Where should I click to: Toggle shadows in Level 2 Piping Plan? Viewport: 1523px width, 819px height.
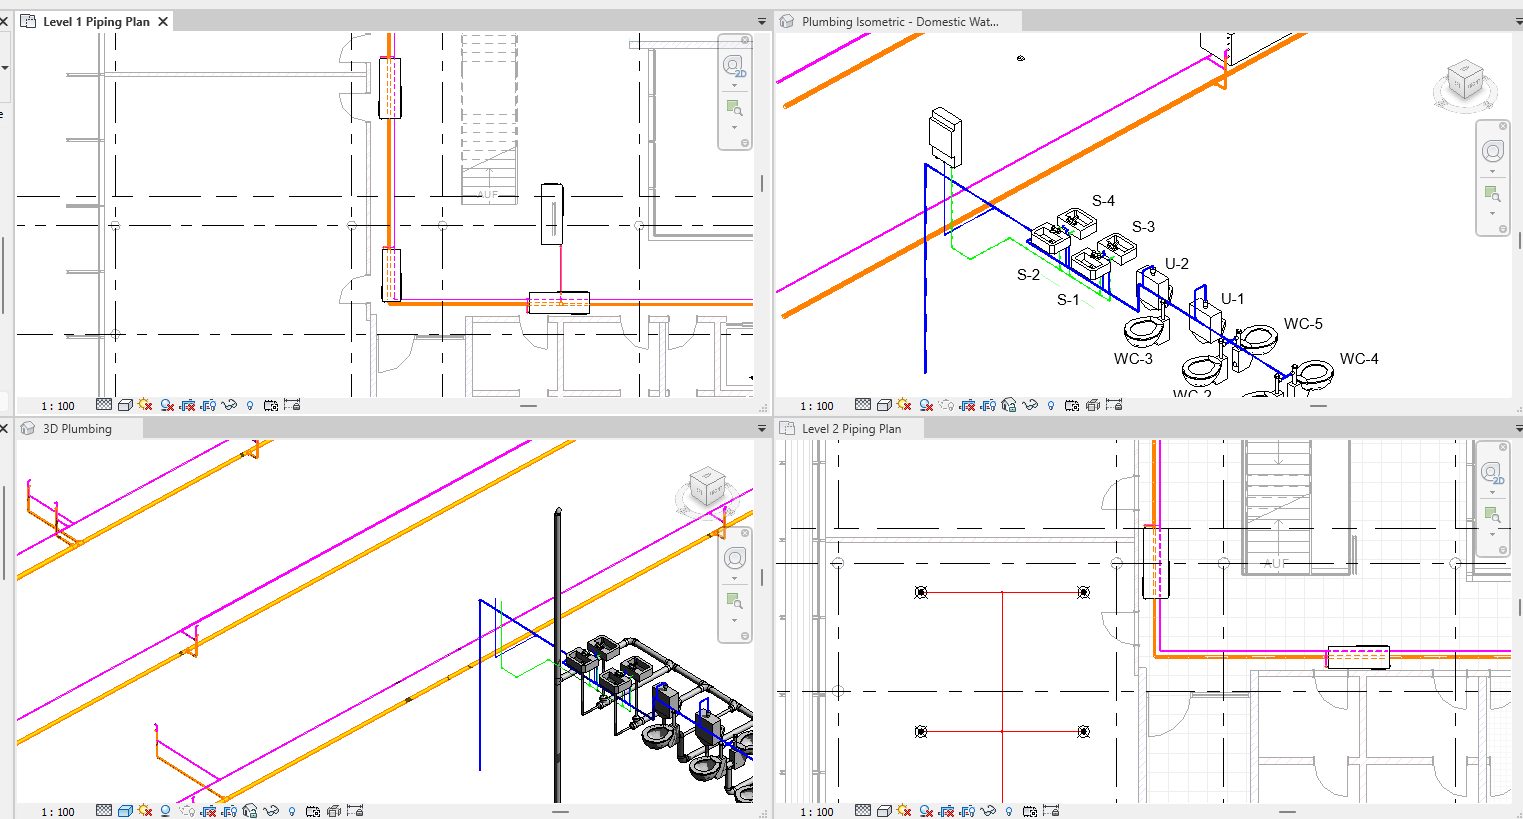(x=926, y=811)
